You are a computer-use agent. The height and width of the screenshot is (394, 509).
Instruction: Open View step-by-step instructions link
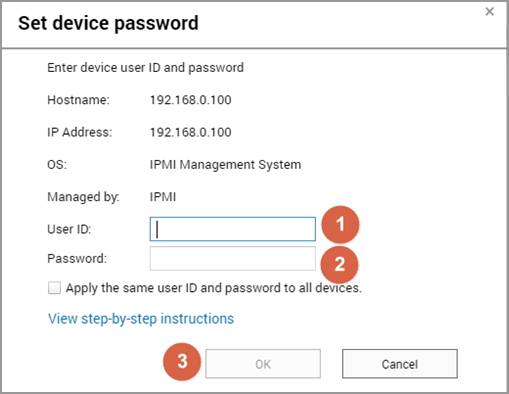141,319
